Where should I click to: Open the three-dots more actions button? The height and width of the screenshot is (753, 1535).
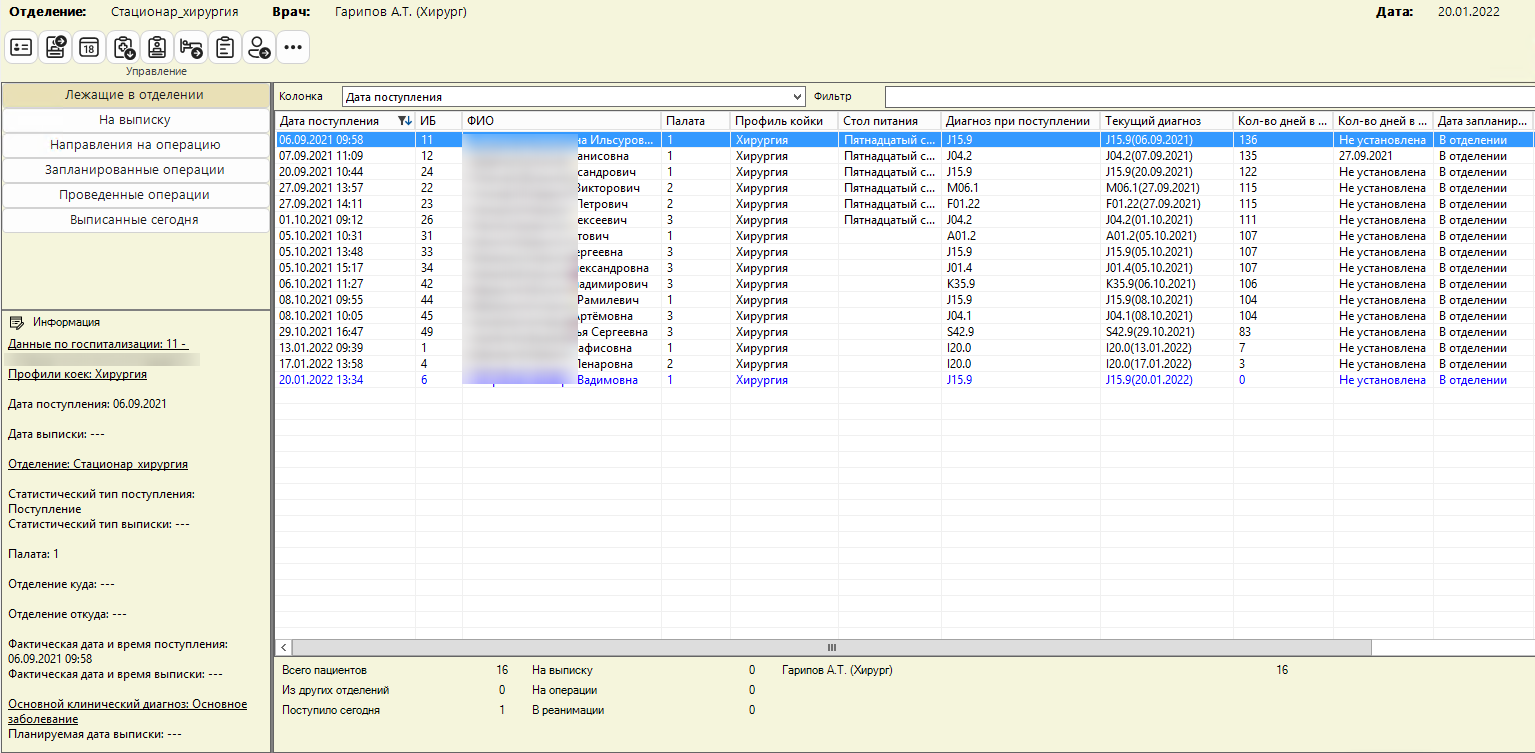coord(293,47)
